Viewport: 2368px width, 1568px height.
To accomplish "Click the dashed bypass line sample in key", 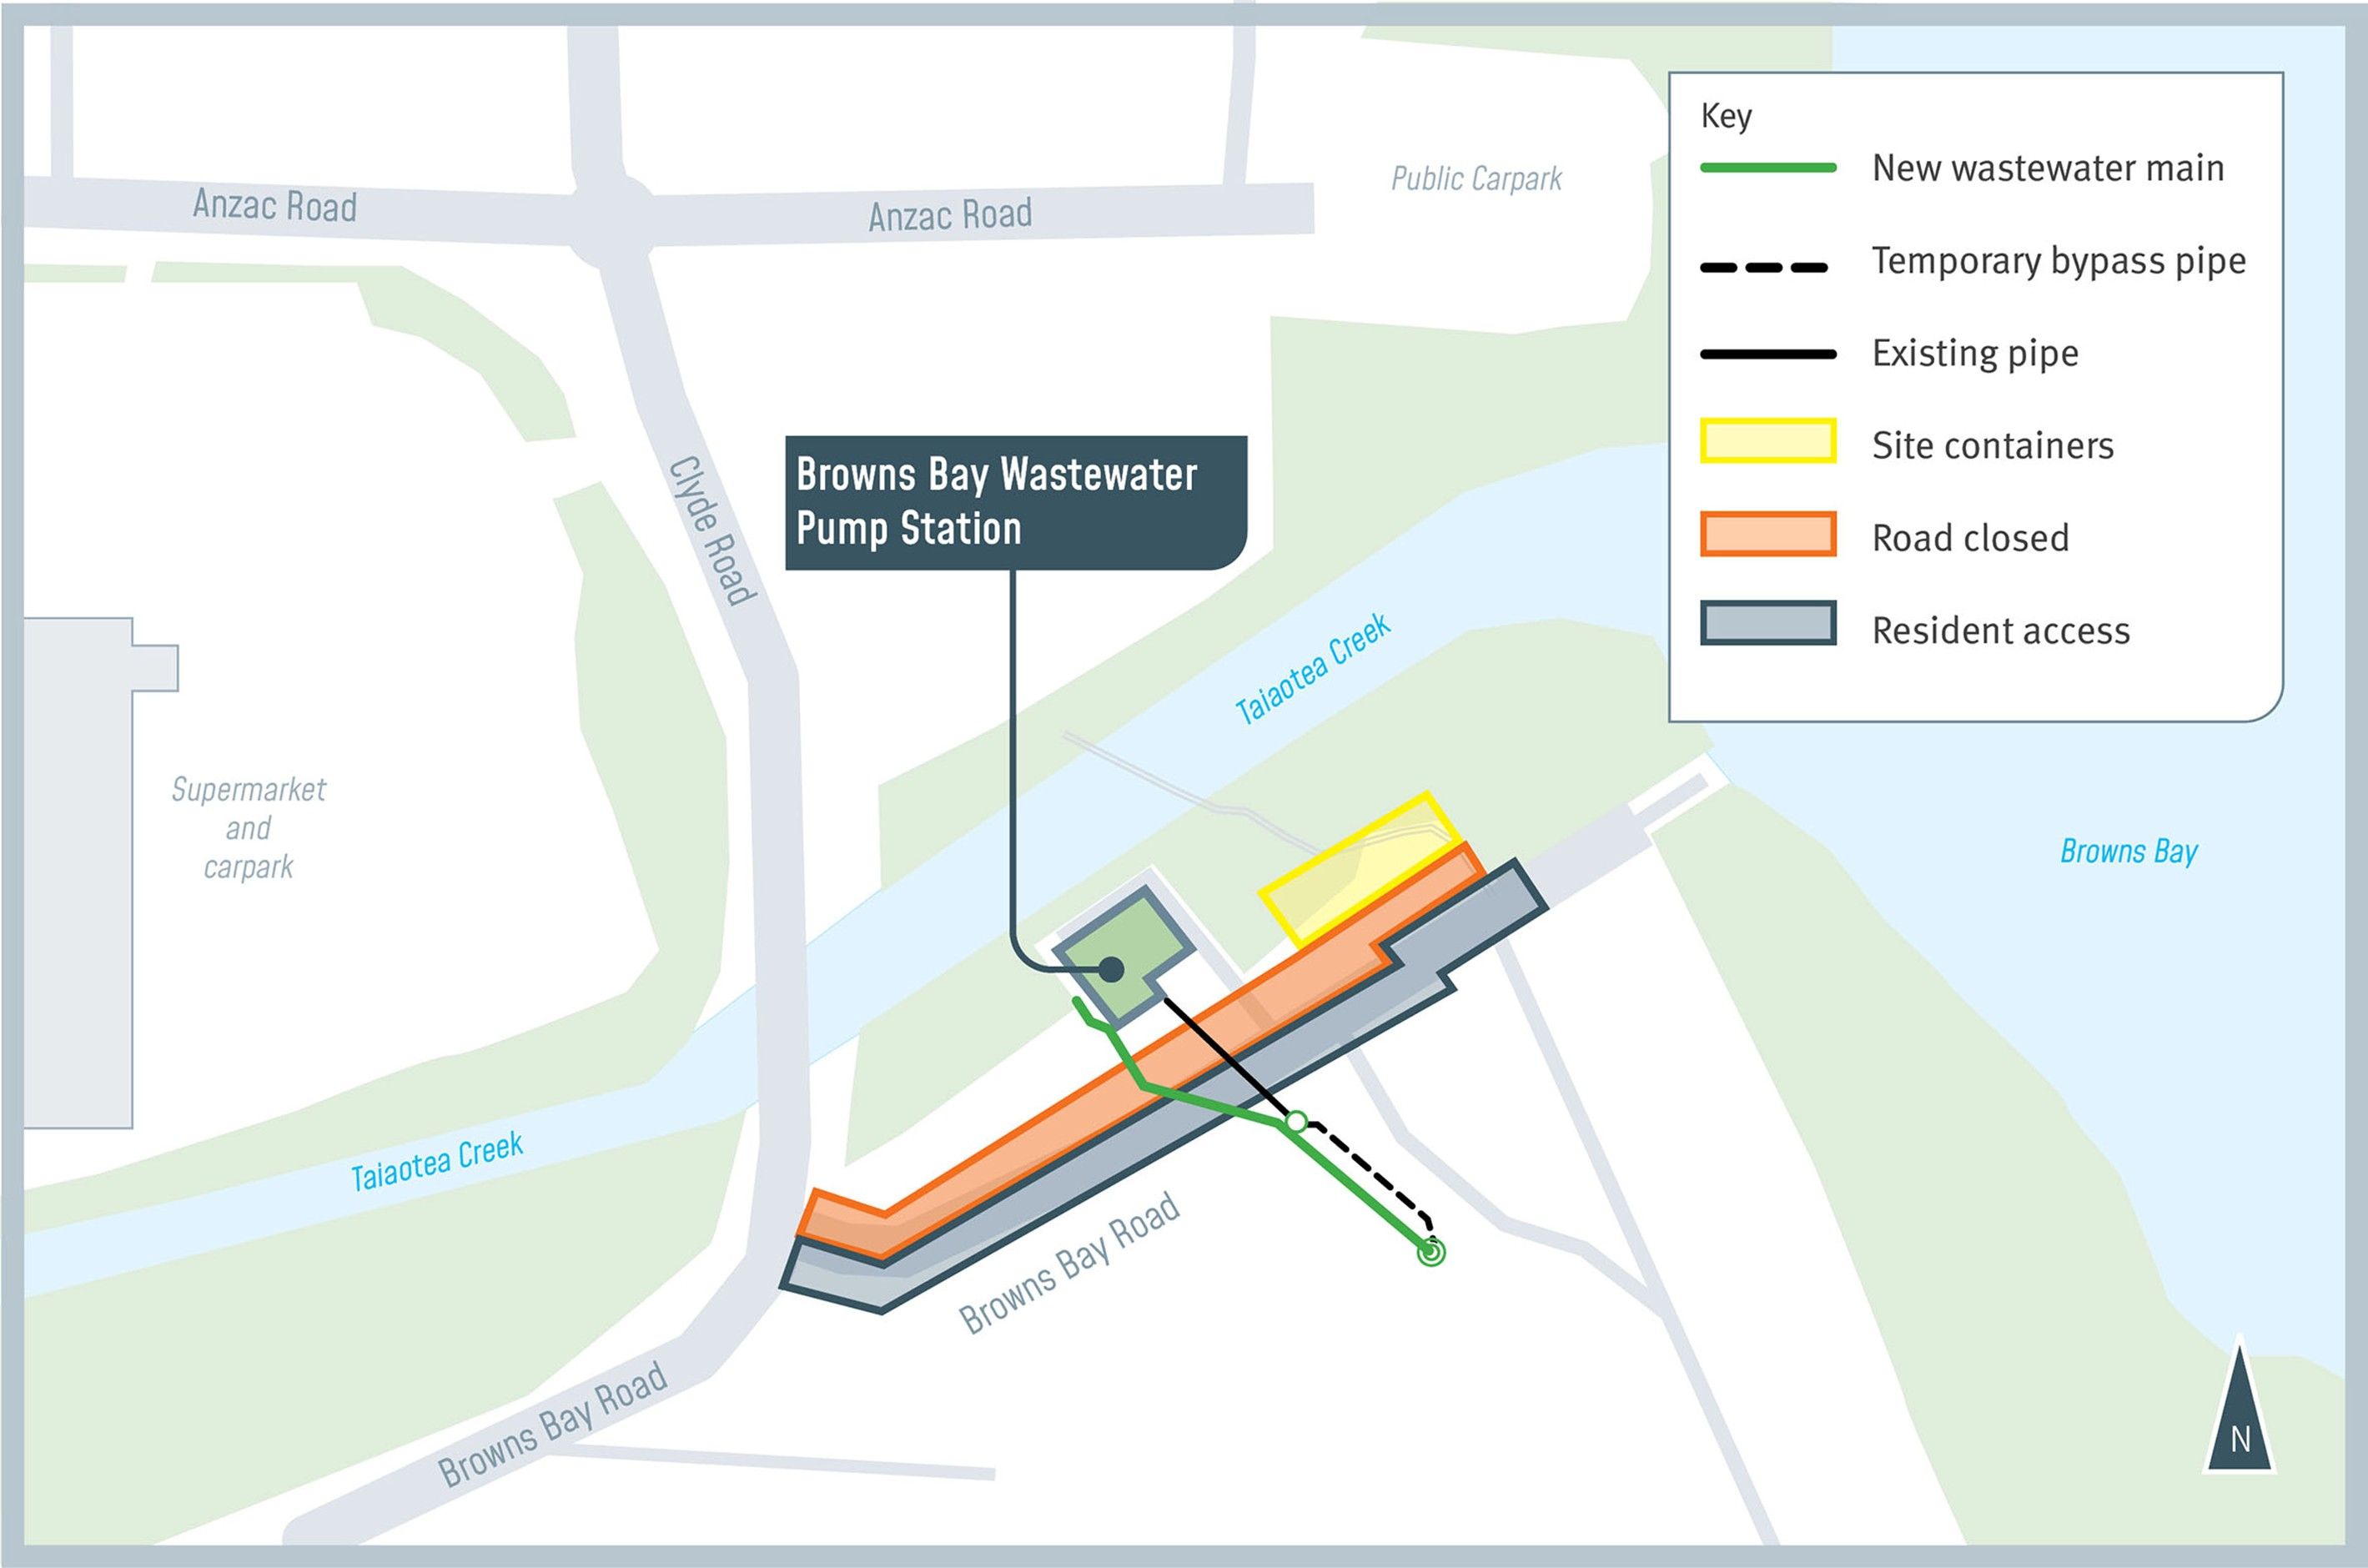I will [x=1765, y=267].
